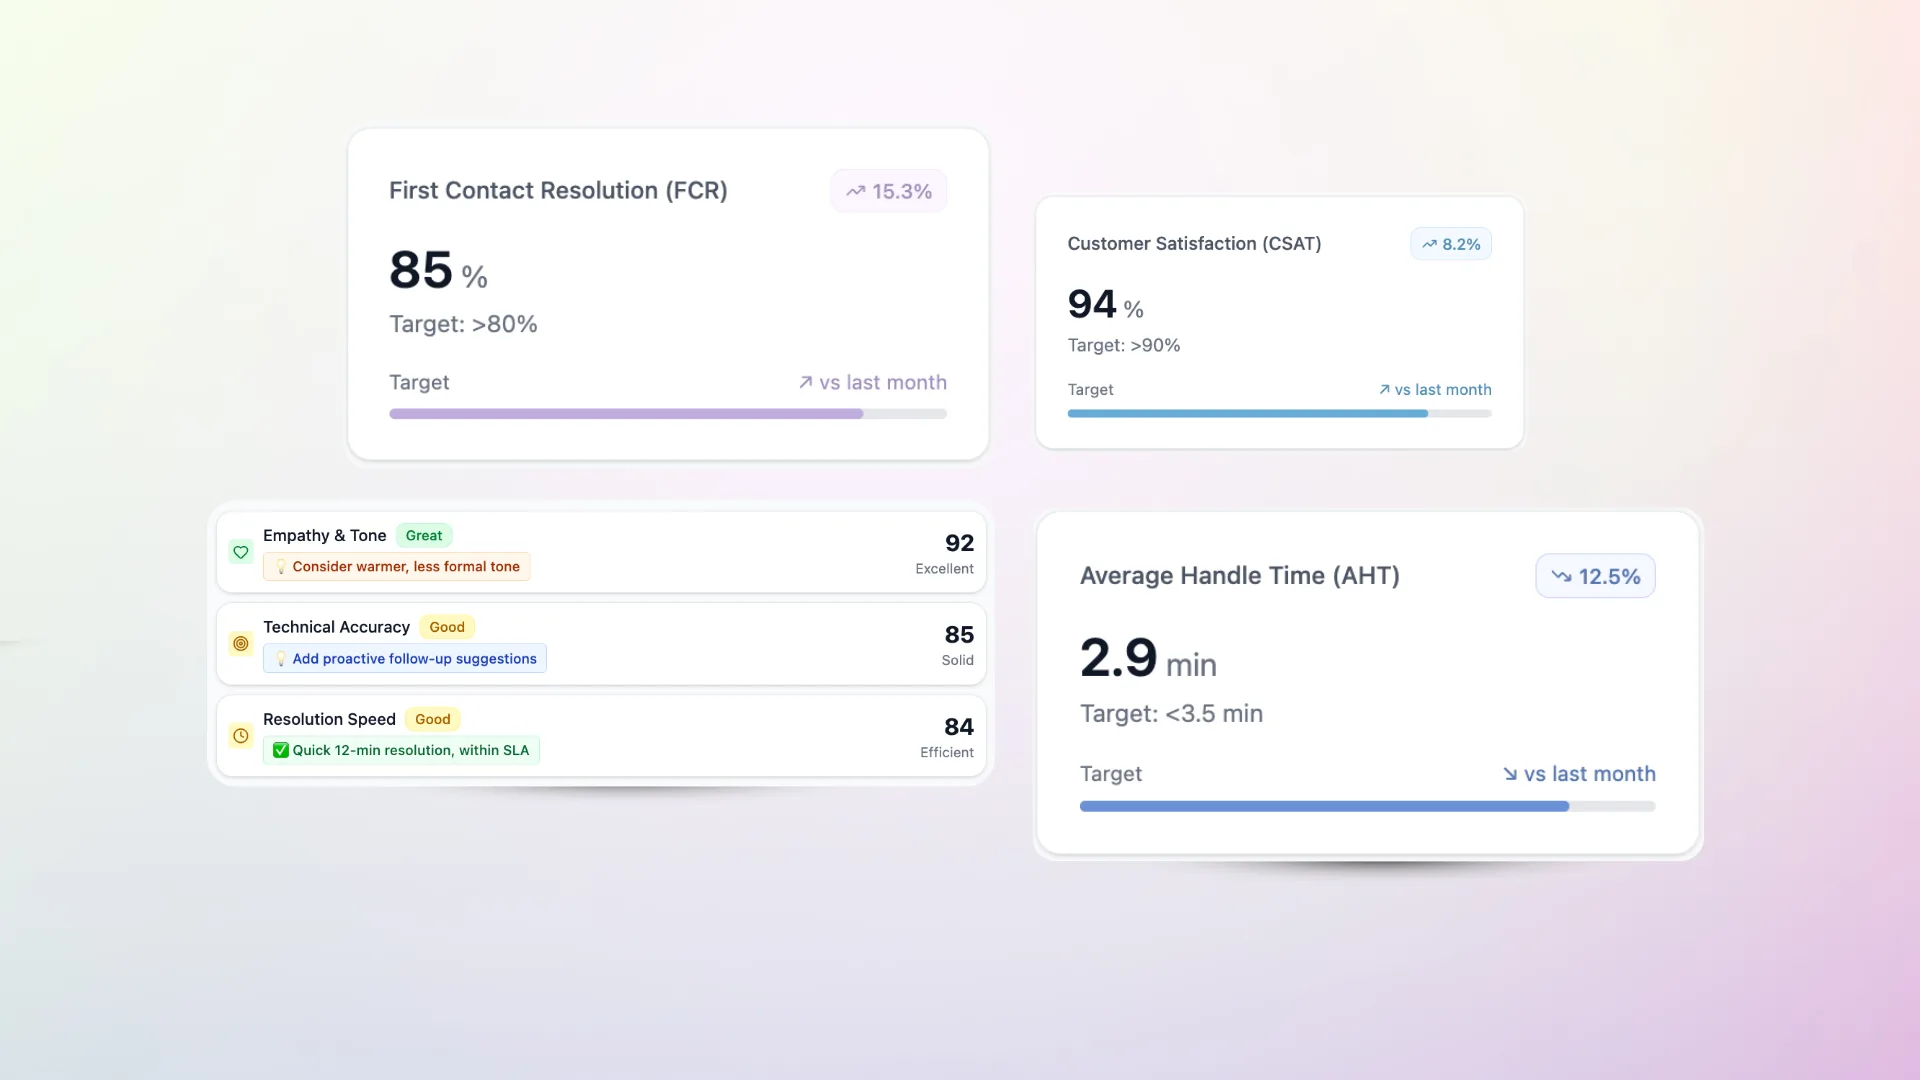Click 'Add proactive follow-up suggestions' tip
Viewport: 1920px width, 1080px height.
pyautogui.click(x=414, y=659)
